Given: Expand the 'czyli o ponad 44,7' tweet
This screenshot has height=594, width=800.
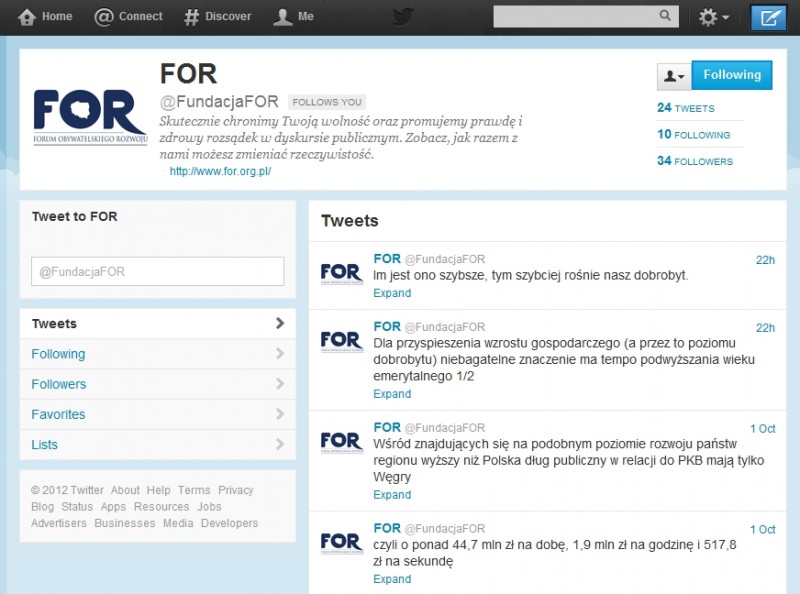Looking at the screenshot, I should coord(392,579).
